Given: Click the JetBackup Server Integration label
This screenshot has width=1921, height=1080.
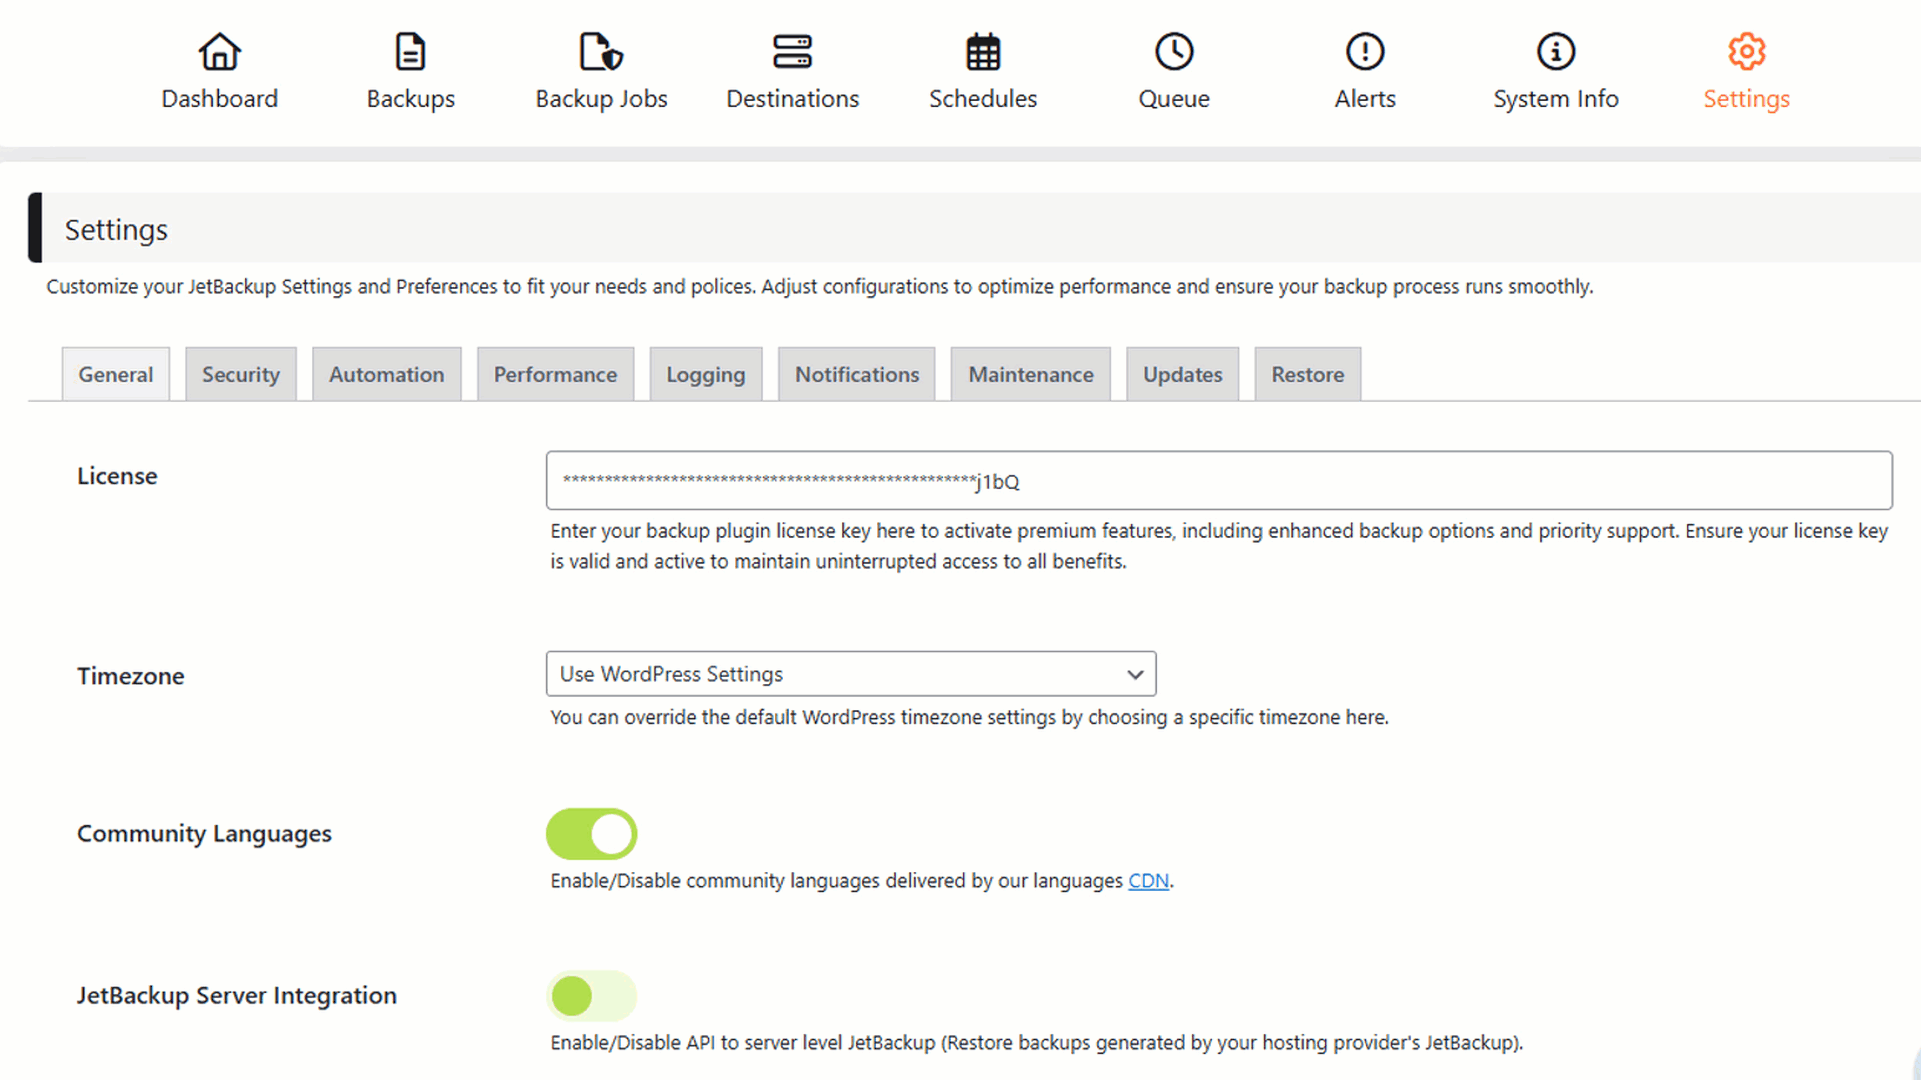Looking at the screenshot, I should click(x=237, y=996).
